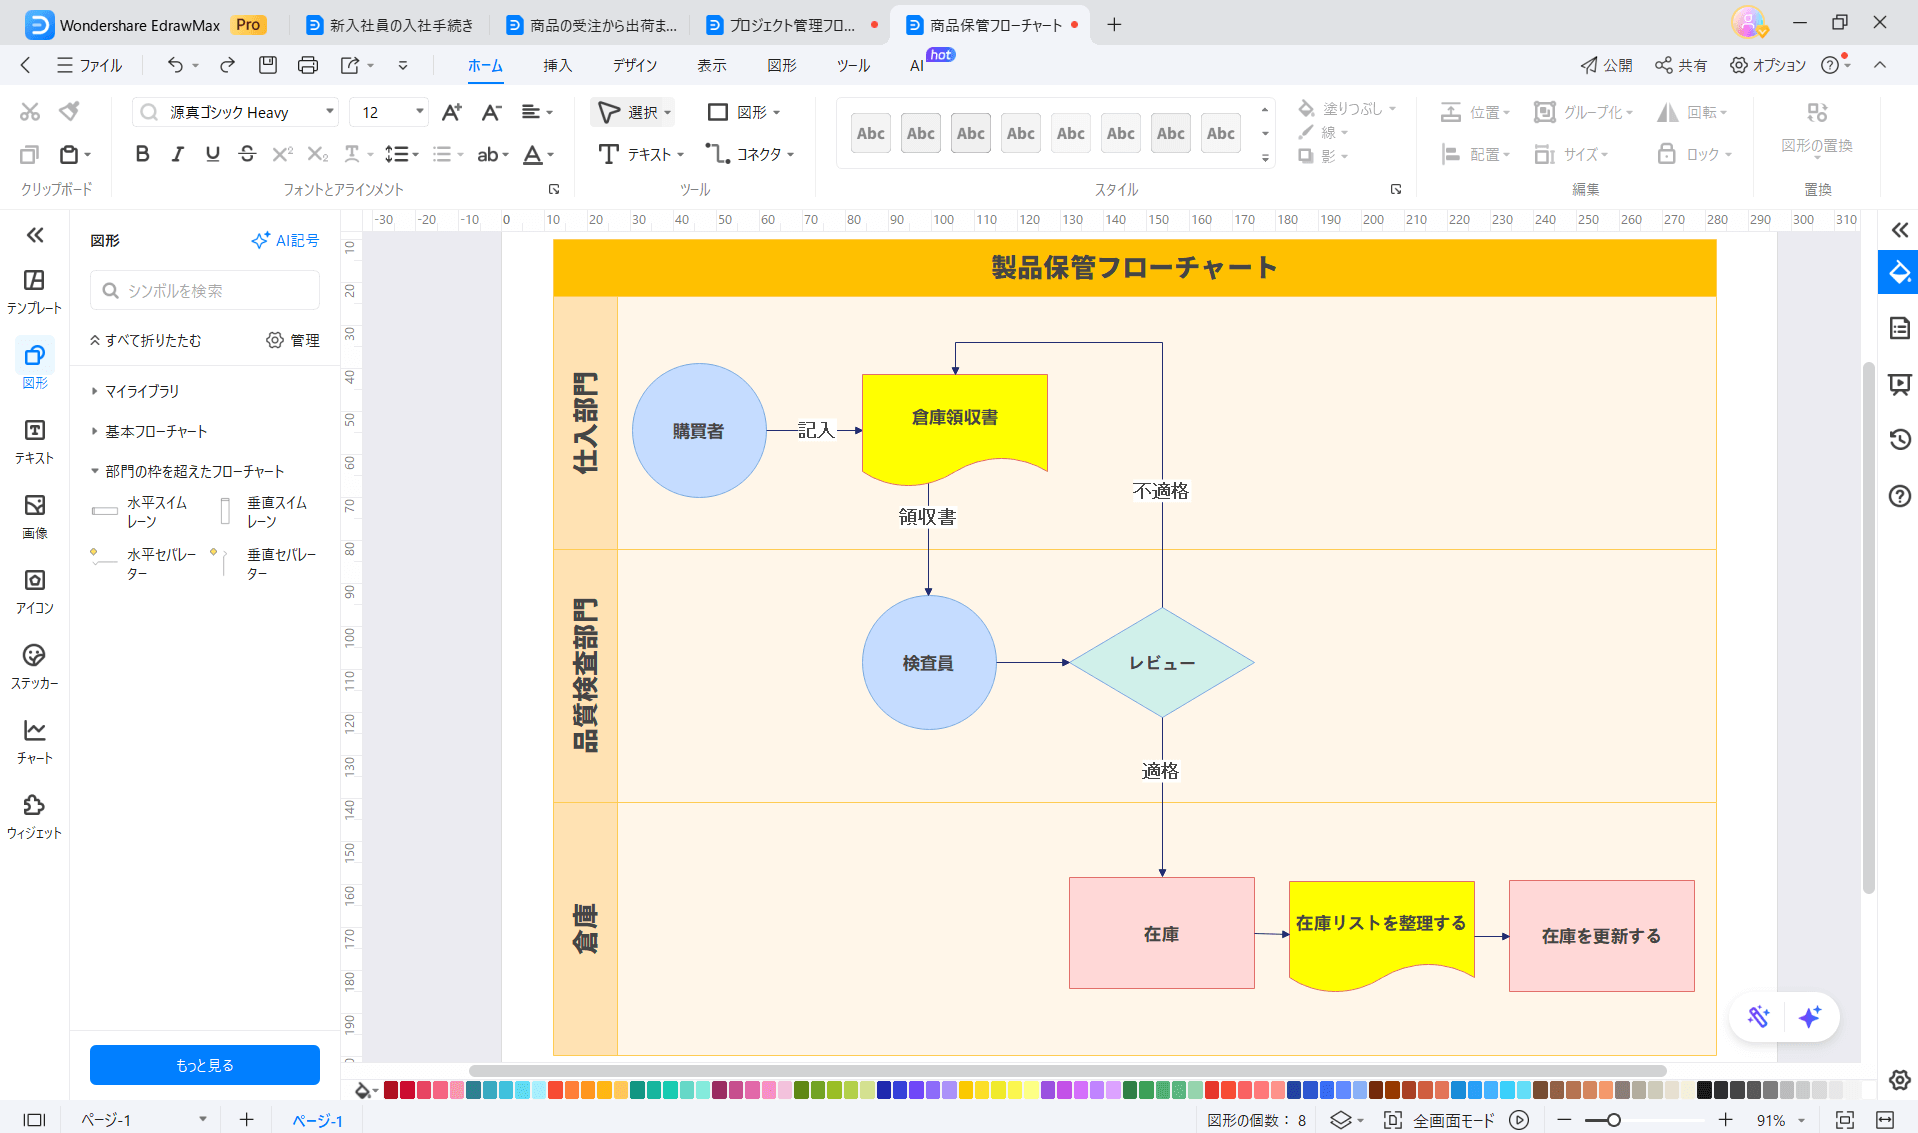This screenshot has height=1133, width=1918.
Task: Toggle Underline formatting
Action: 212,154
